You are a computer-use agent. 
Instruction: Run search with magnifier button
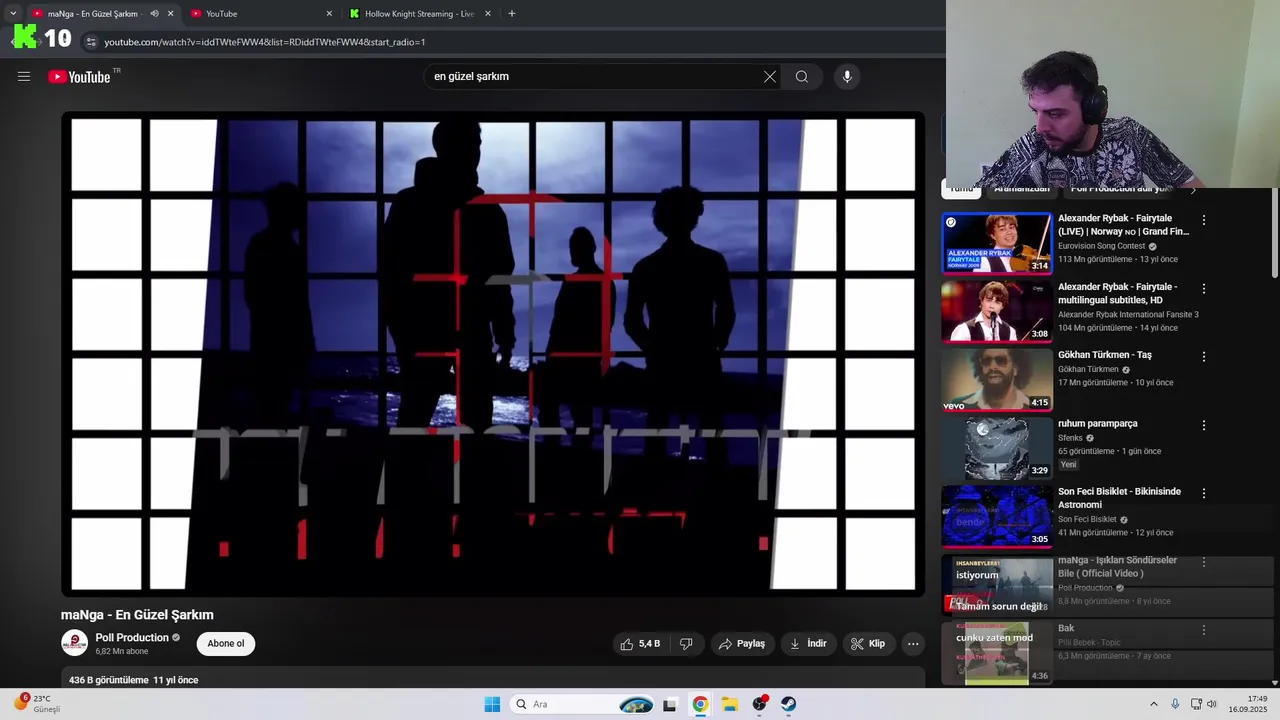pos(802,77)
